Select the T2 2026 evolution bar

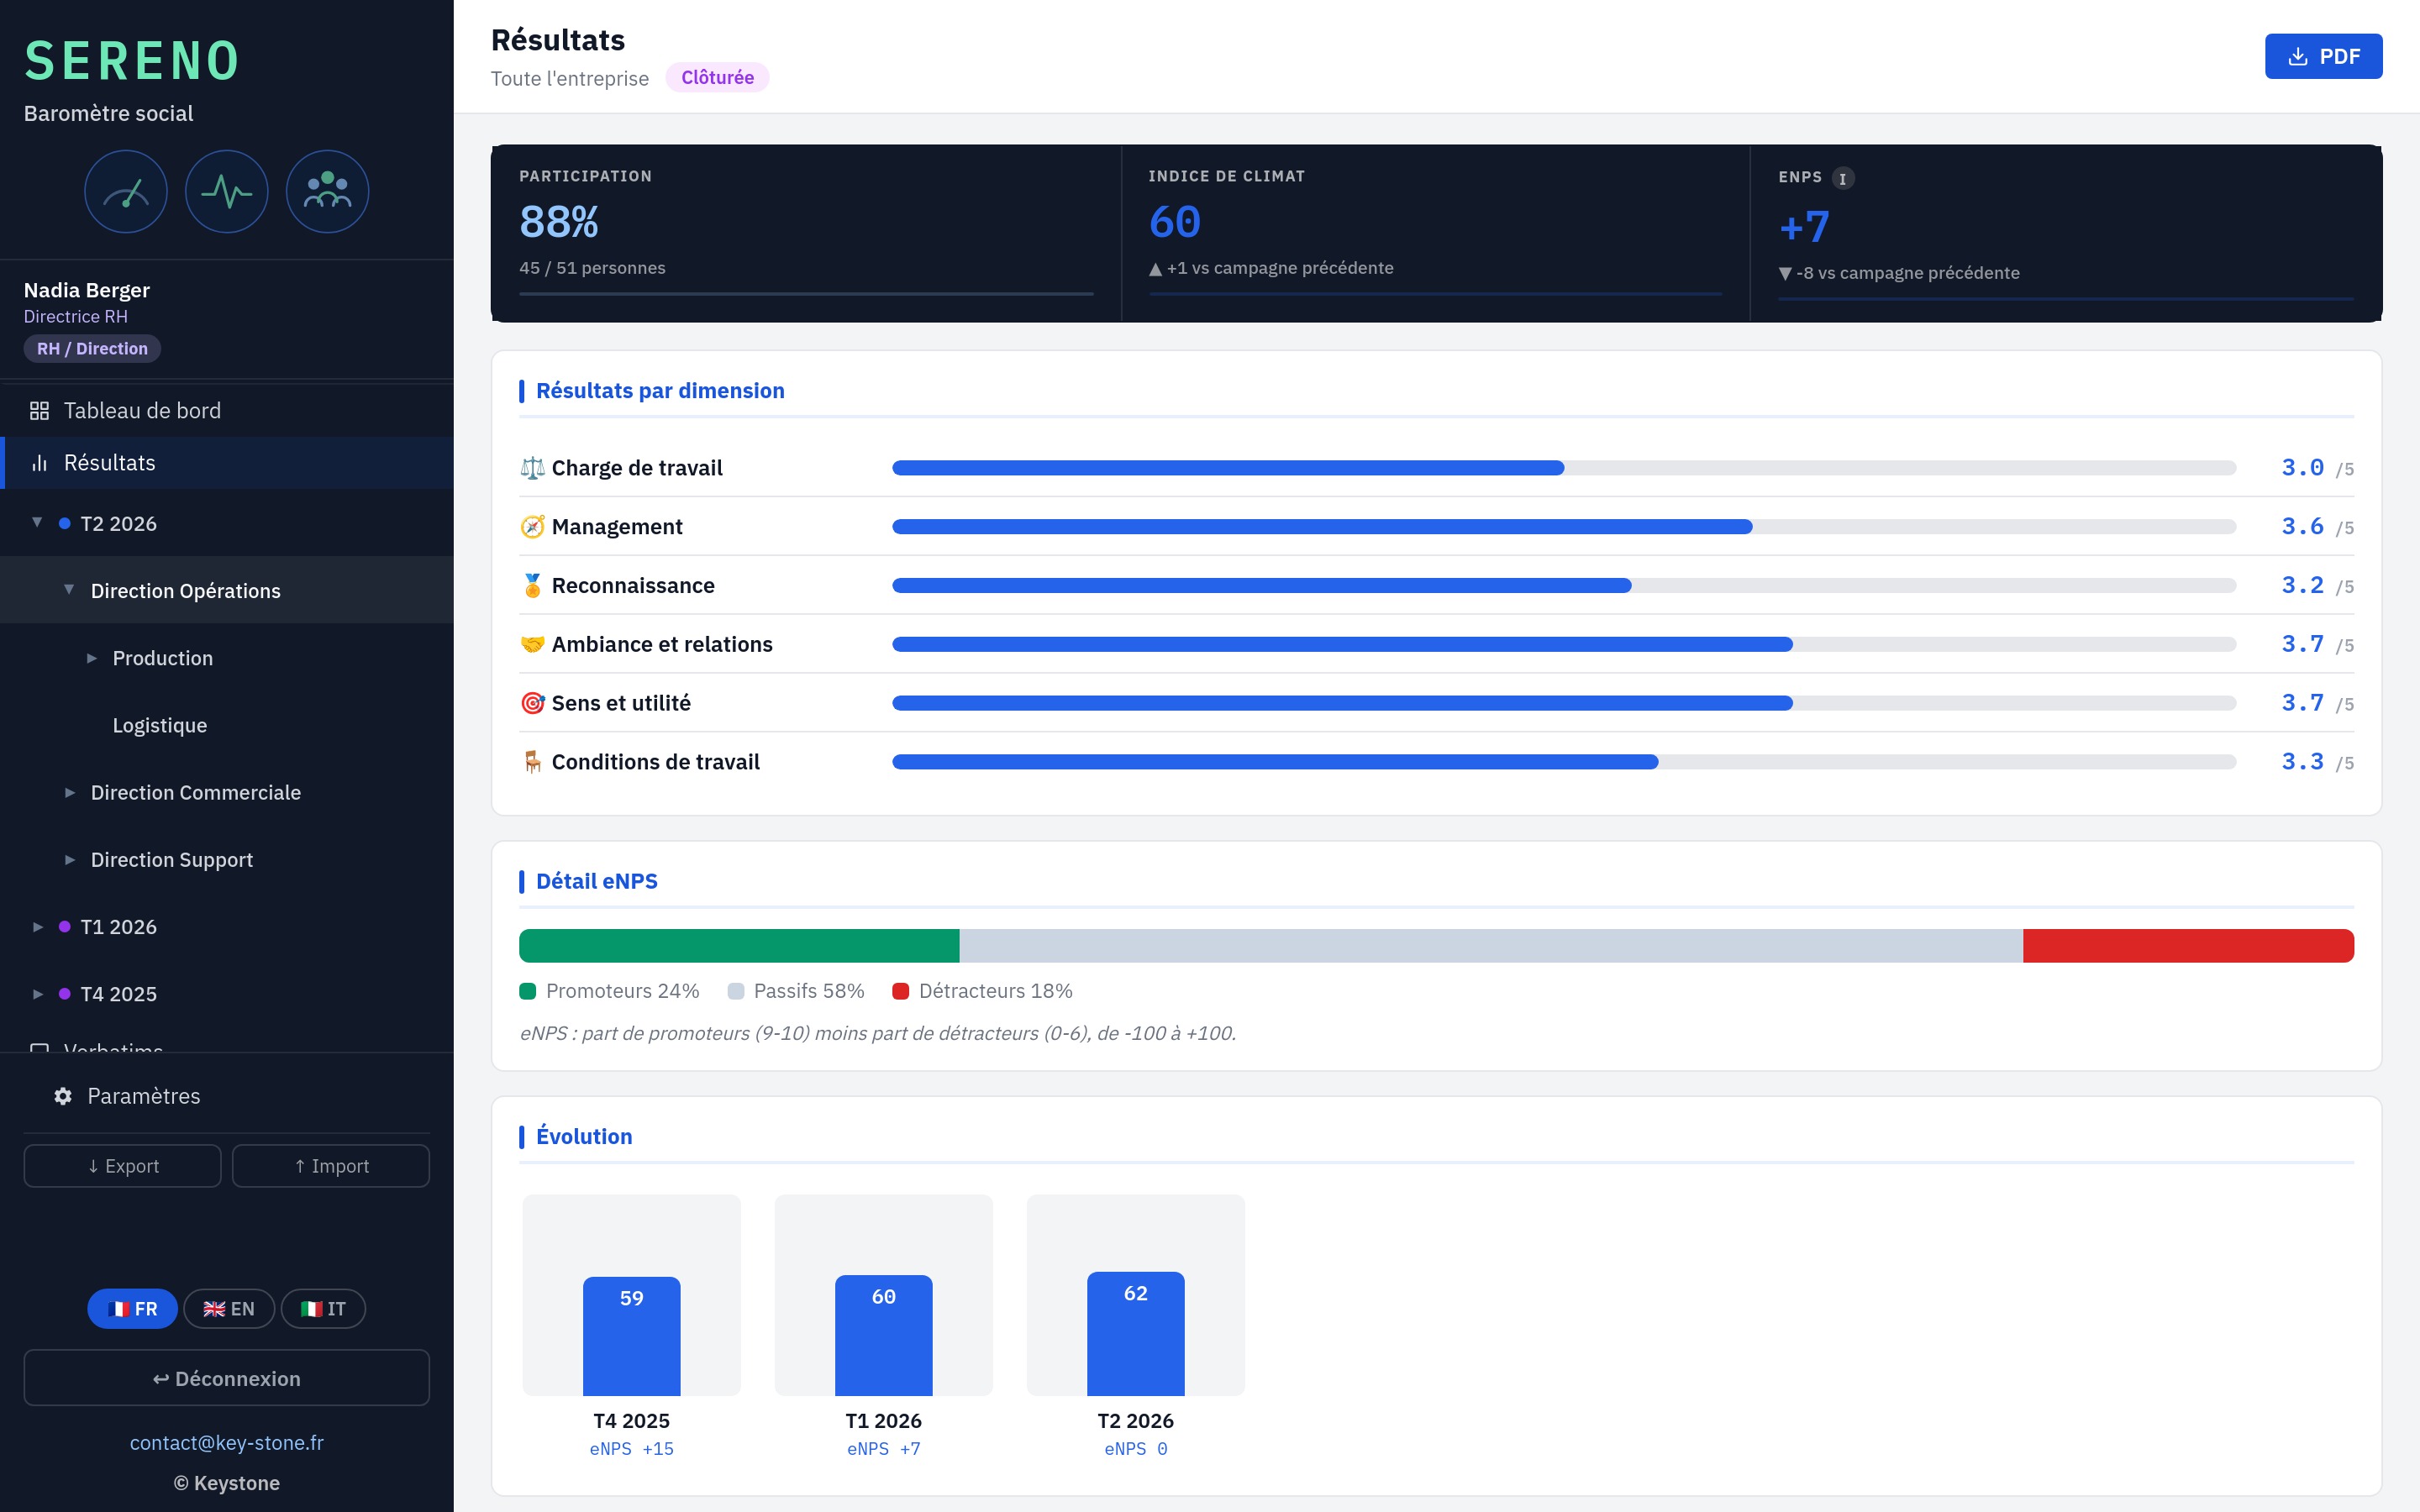coord(1136,1334)
